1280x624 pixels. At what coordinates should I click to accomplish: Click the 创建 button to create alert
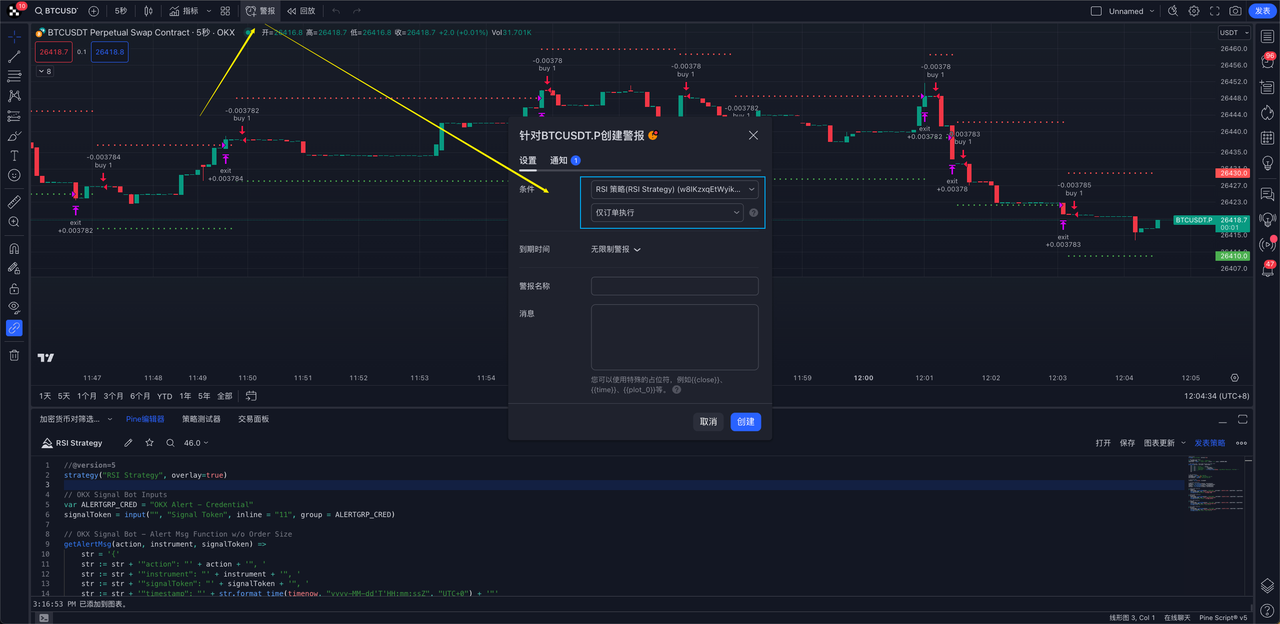(x=745, y=422)
